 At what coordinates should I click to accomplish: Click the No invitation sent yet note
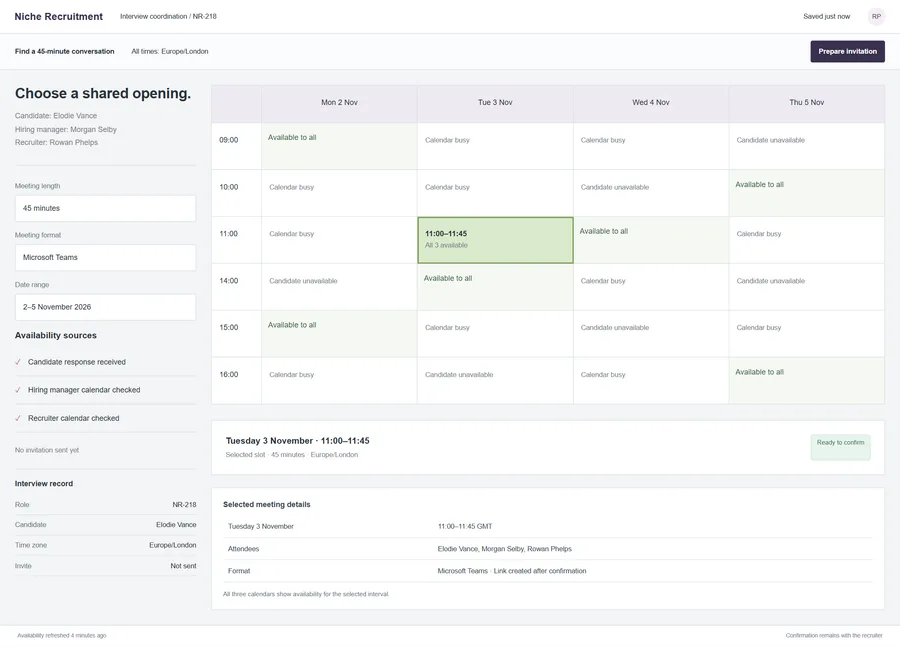tap(46, 451)
